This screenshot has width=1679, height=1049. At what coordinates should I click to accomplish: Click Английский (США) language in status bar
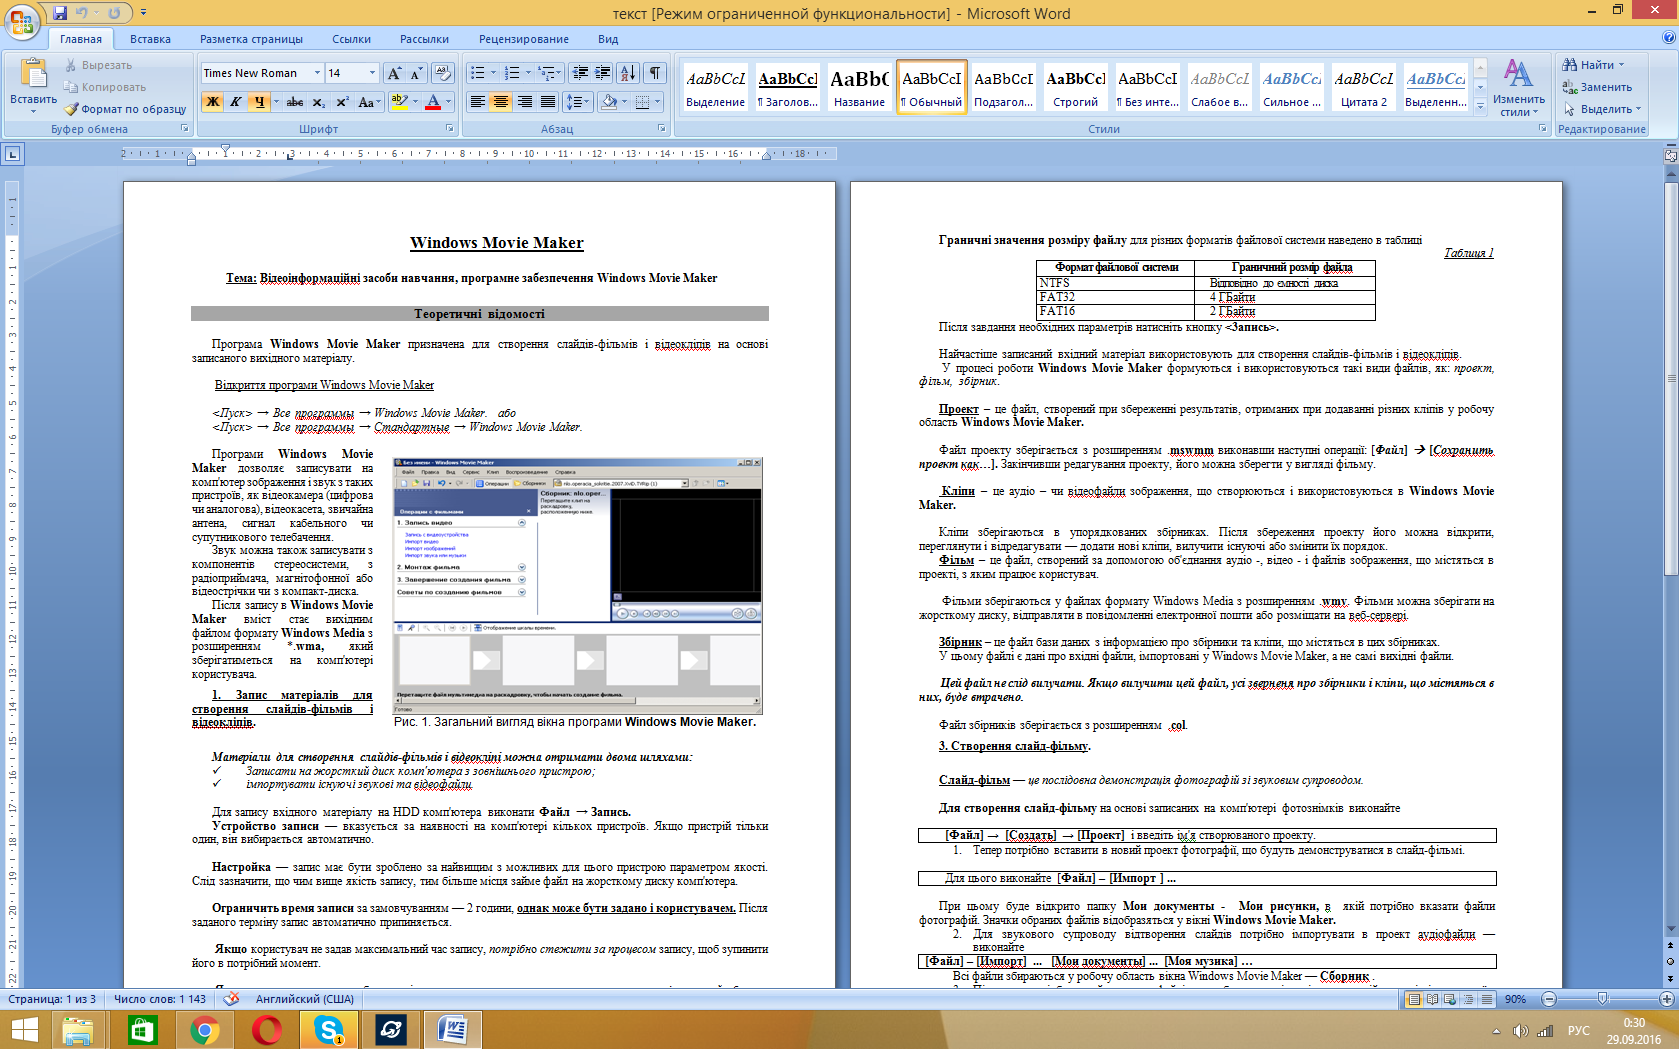click(x=305, y=999)
